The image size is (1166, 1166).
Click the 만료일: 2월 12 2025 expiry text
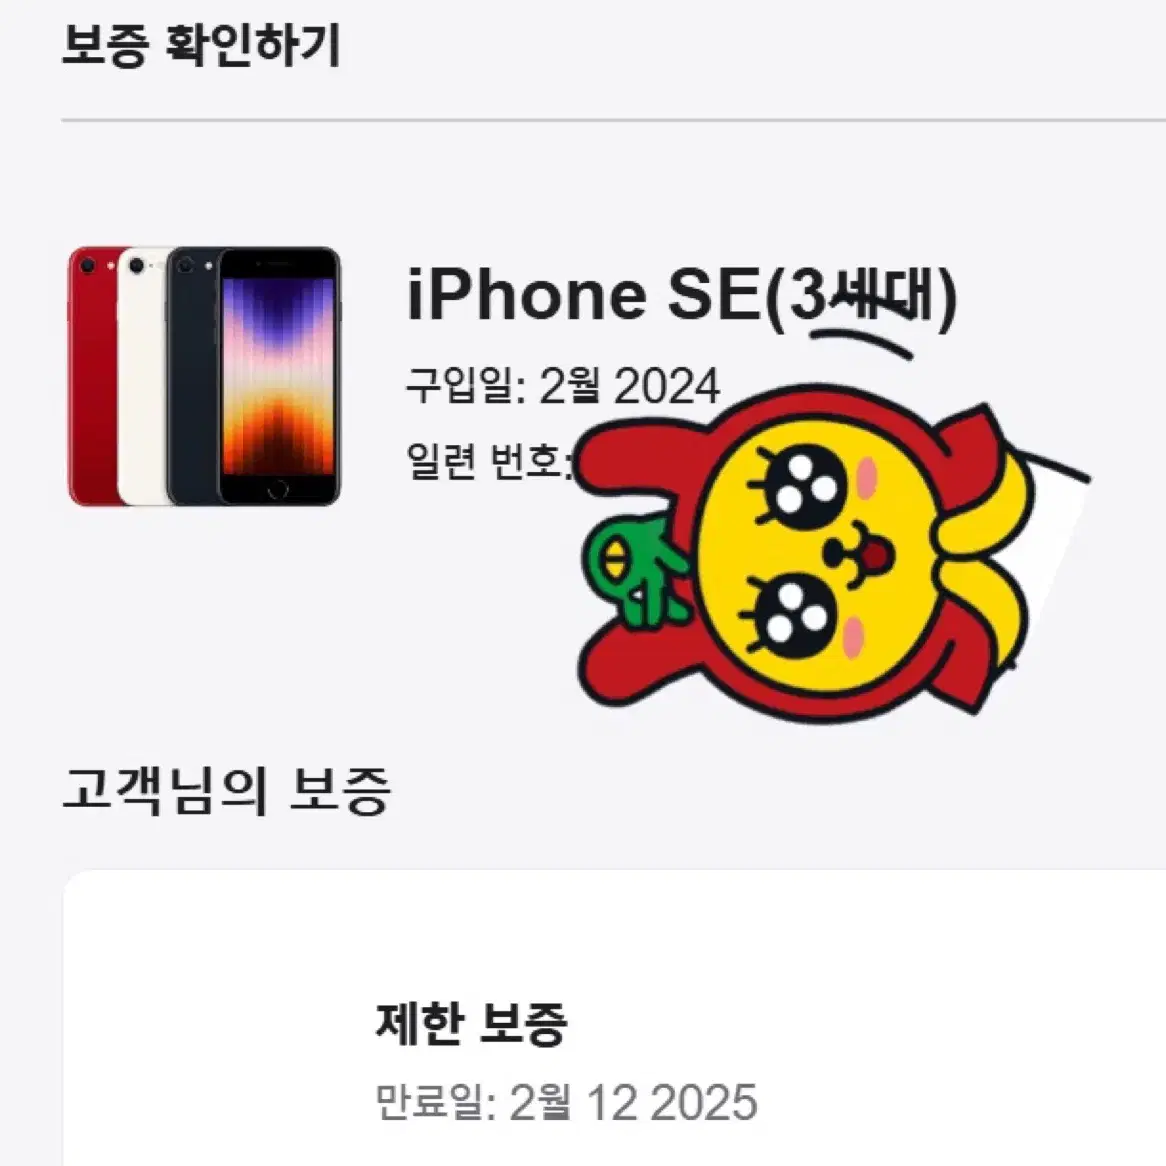(566, 1102)
